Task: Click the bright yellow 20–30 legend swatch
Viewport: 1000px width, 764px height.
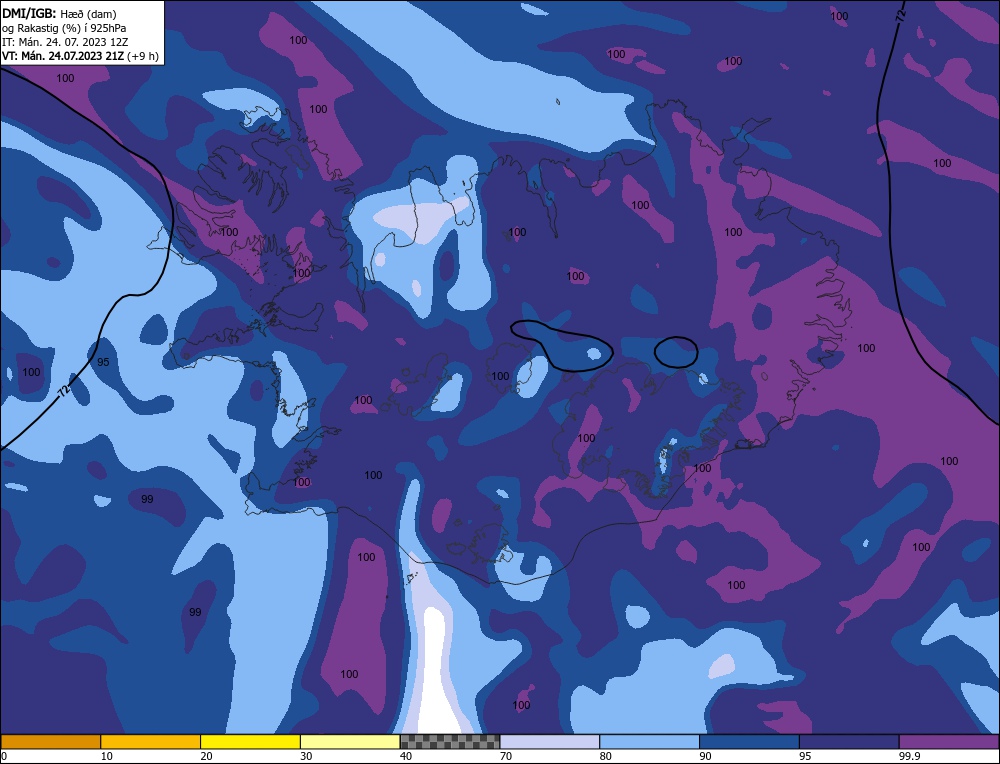Action: (x=250, y=742)
